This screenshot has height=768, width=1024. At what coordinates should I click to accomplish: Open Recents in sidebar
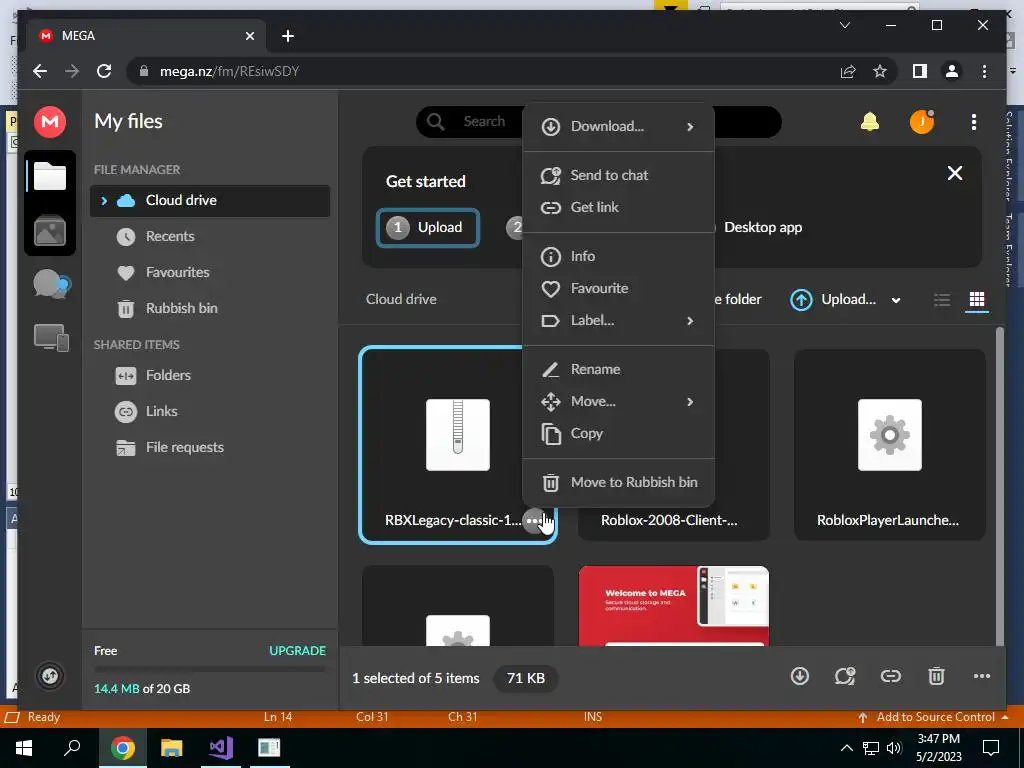click(x=210, y=236)
